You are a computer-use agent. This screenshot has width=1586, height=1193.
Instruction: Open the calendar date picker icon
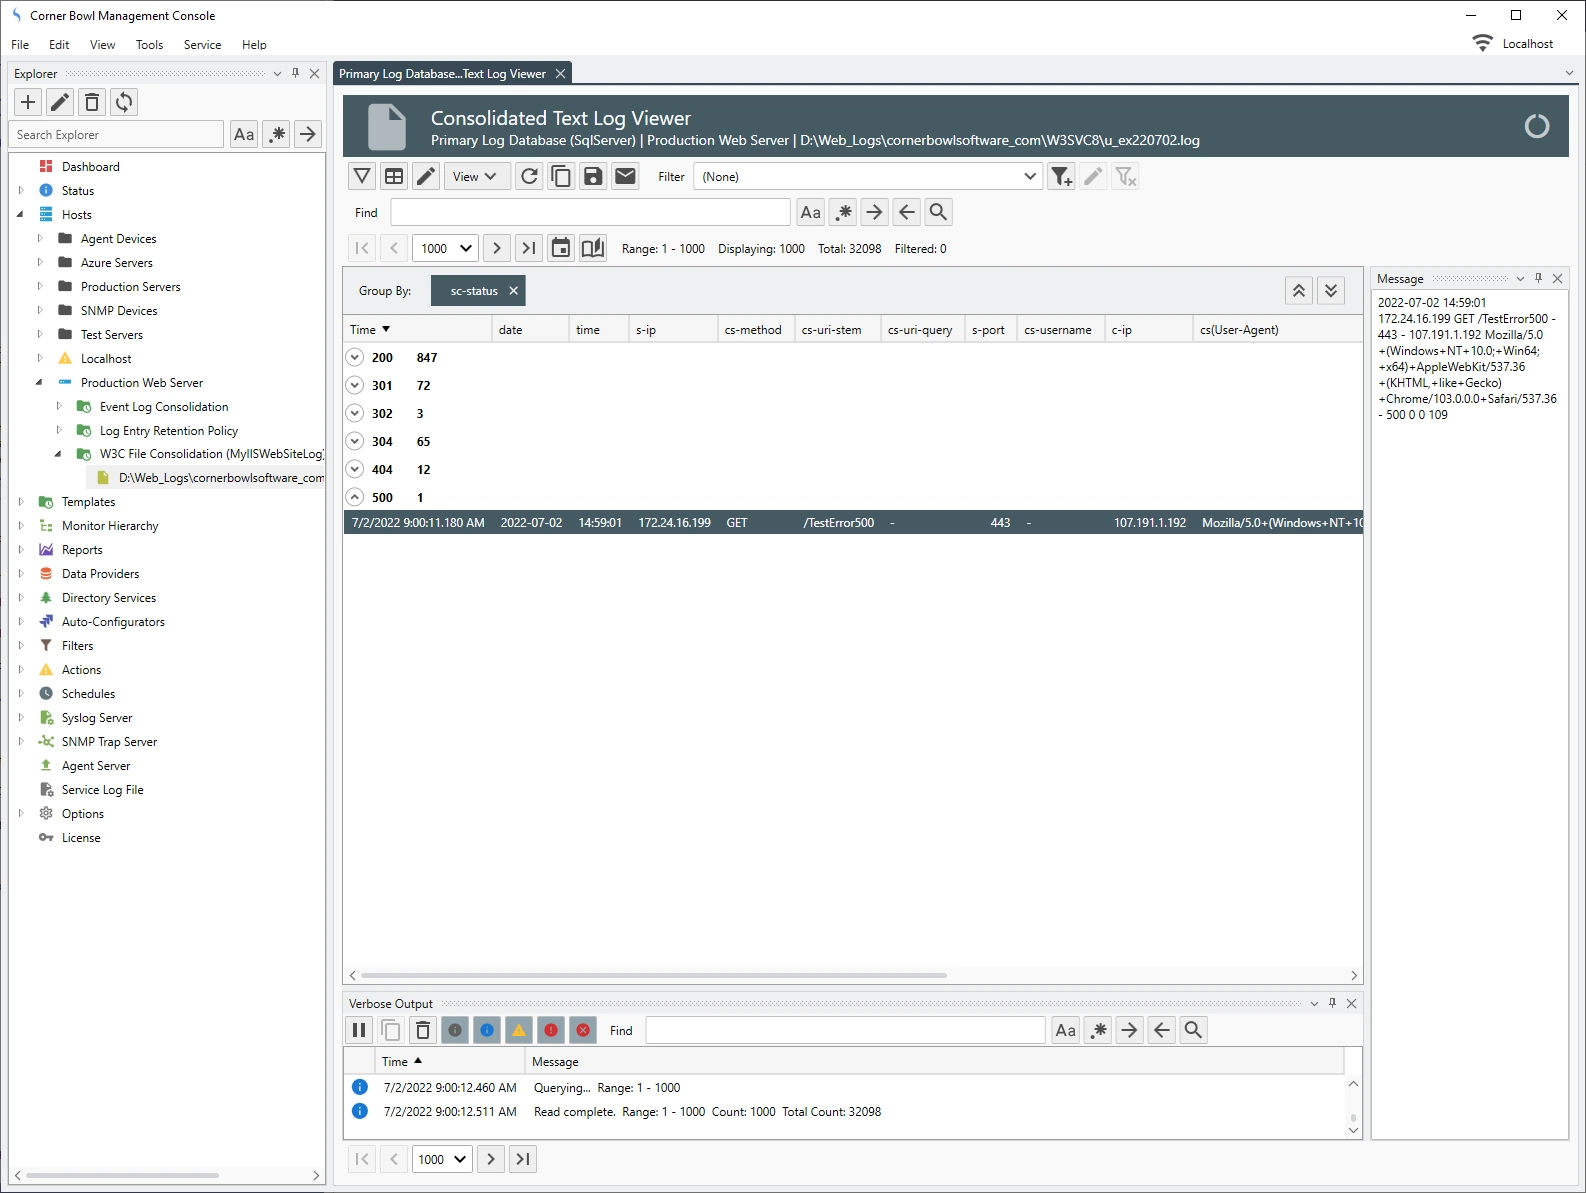tap(561, 248)
